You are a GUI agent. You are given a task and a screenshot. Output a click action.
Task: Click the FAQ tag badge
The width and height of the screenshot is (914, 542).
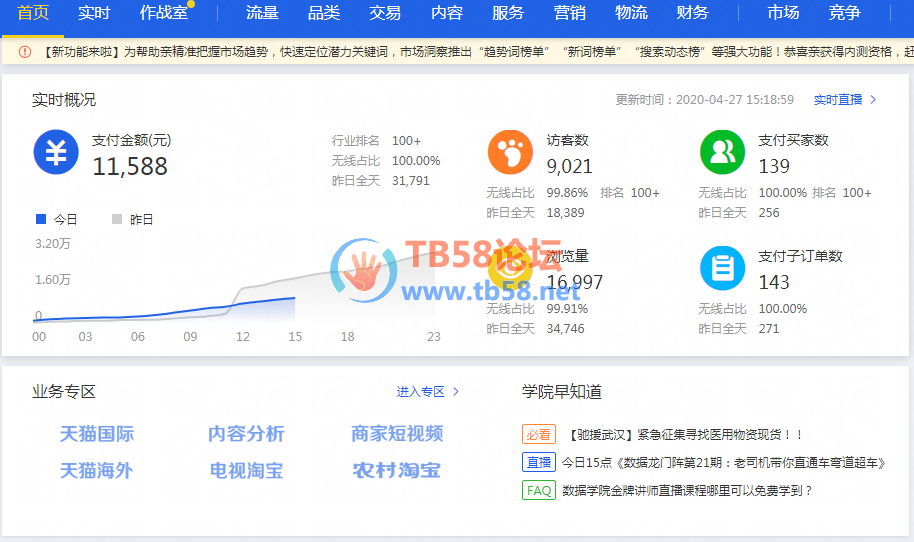coord(539,490)
